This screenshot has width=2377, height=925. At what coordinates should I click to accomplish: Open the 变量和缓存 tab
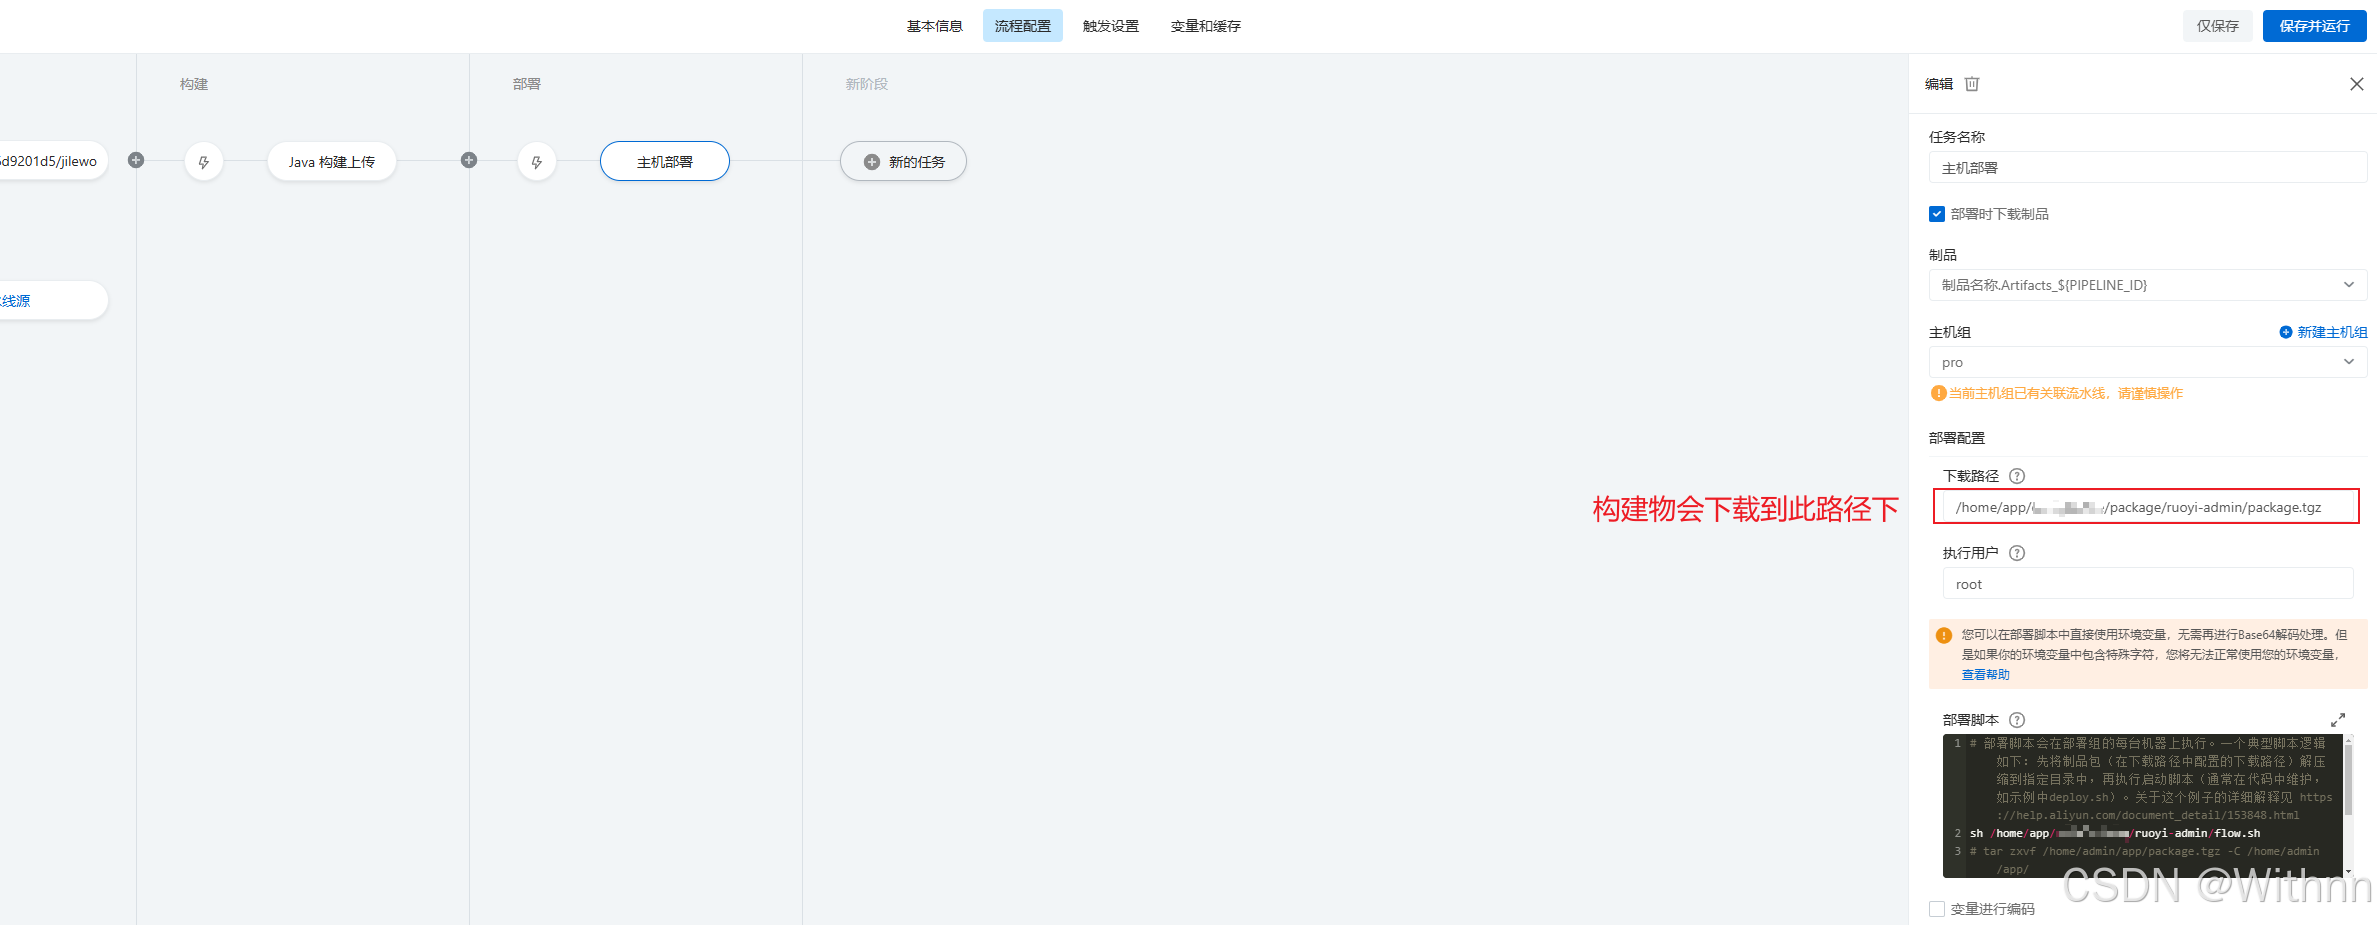pos(1204,25)
